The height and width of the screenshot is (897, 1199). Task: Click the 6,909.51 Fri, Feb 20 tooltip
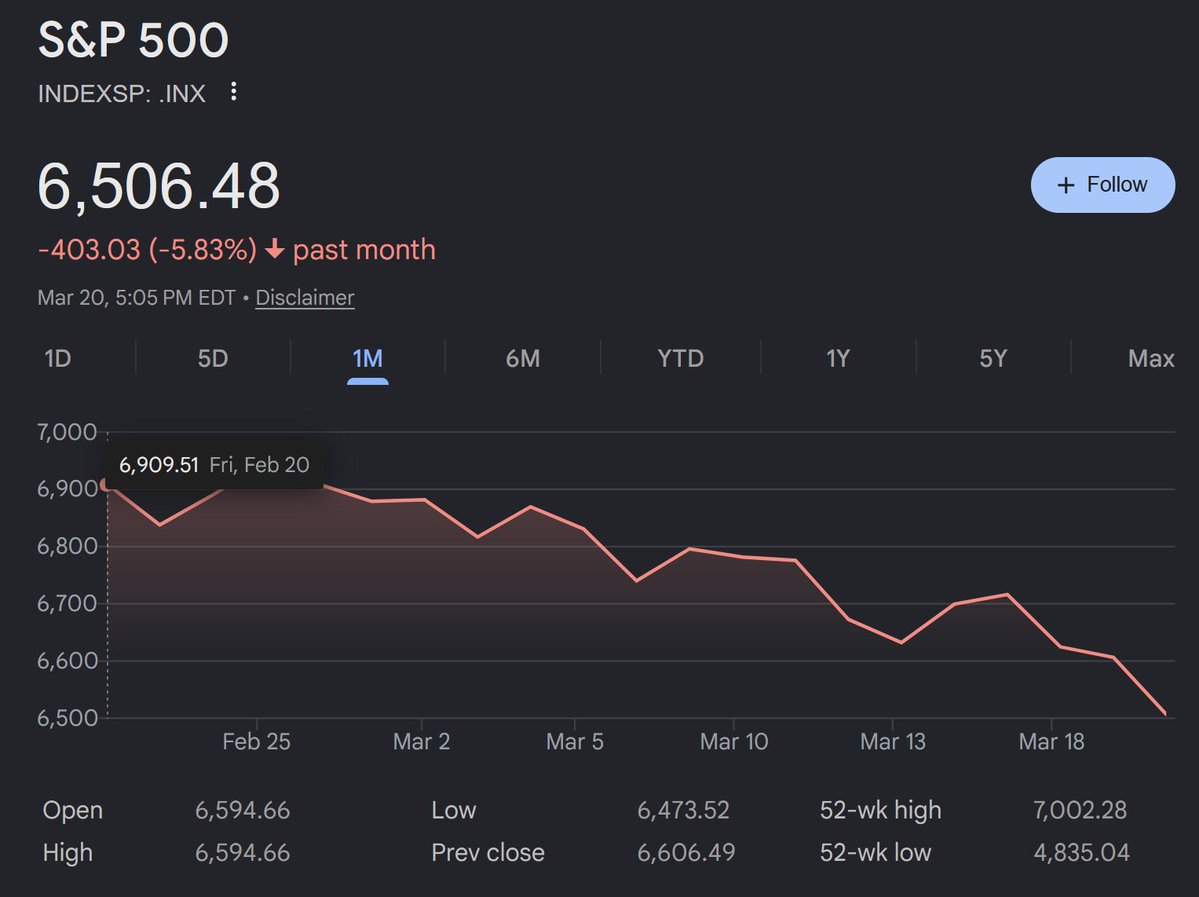pos(214,465)
